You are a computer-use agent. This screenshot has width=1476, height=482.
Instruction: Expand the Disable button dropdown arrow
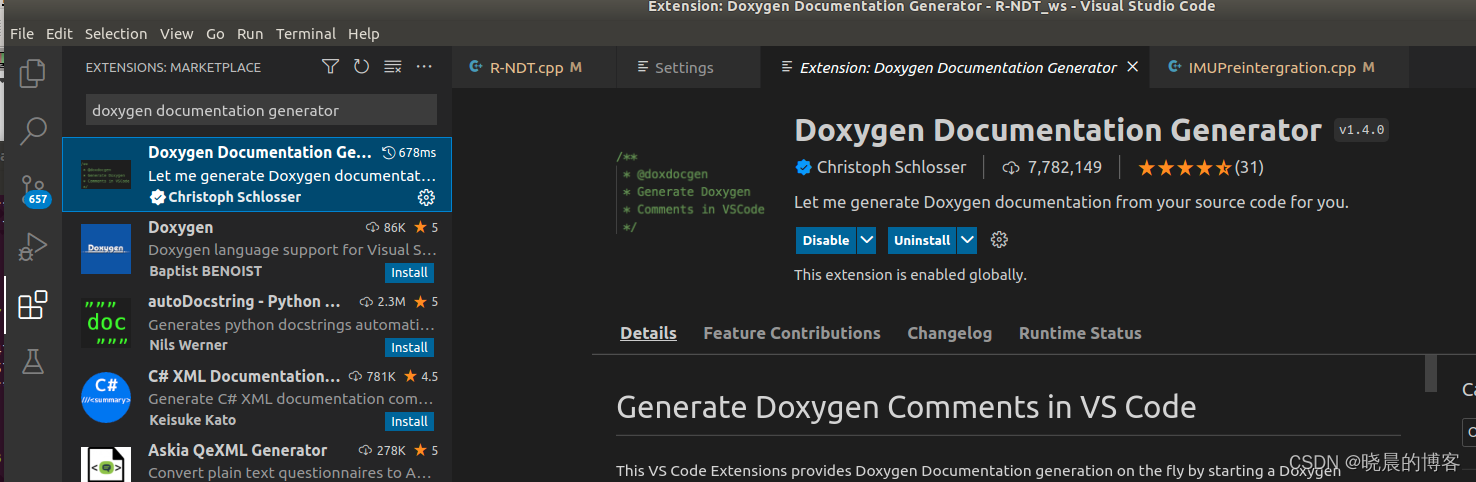pyautogui.click(x=867, y=240)
